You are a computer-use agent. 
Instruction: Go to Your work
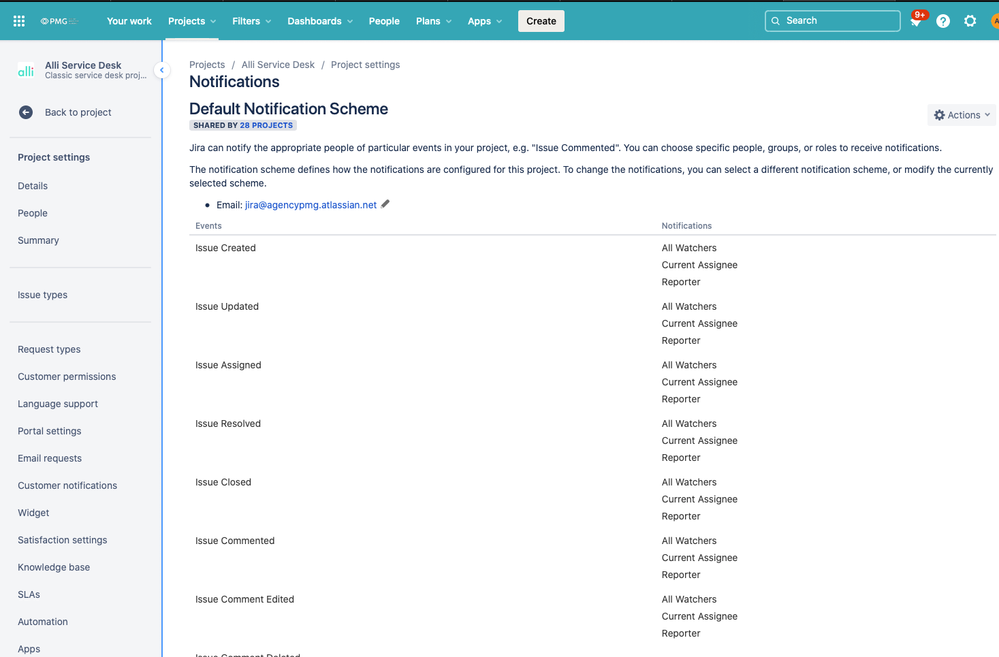click(x=129, y=21)
